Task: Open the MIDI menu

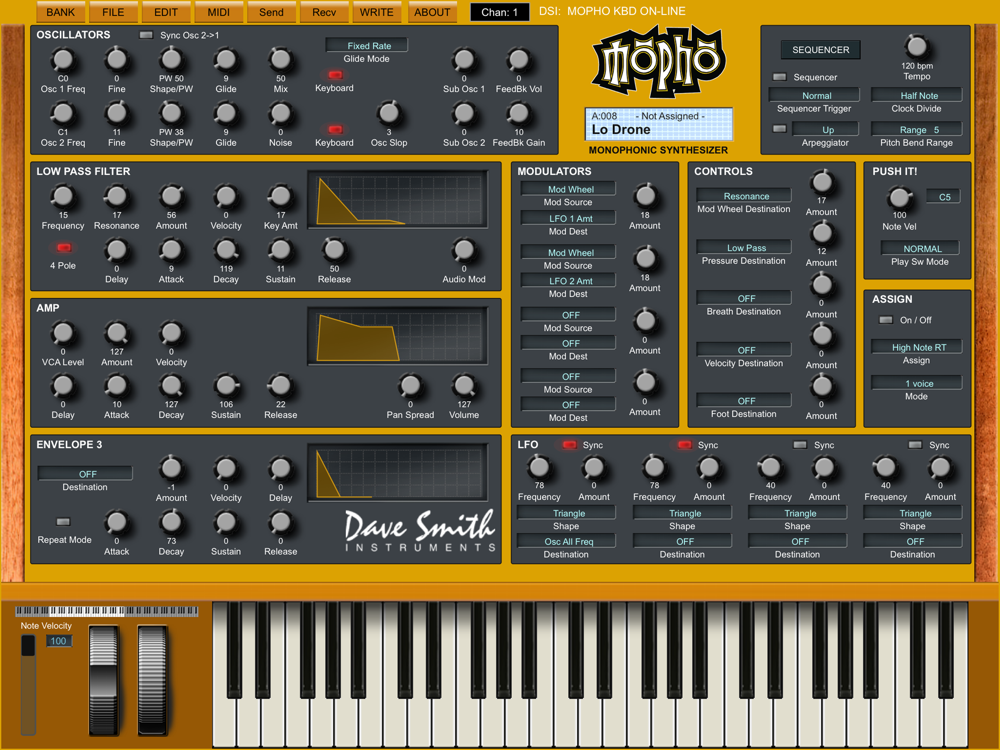Action: click(219, 12)
